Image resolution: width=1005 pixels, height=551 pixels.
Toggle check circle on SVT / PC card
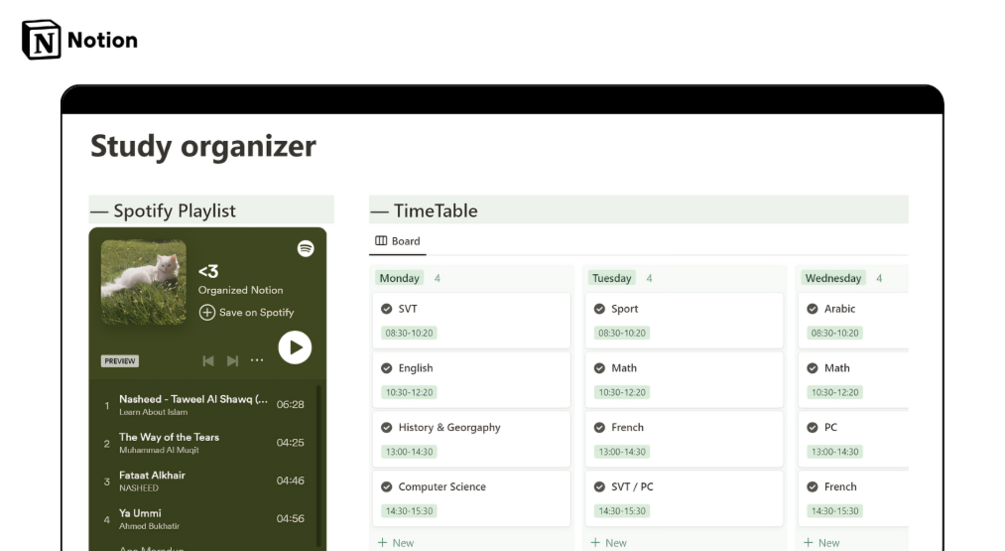coord(599,487)
